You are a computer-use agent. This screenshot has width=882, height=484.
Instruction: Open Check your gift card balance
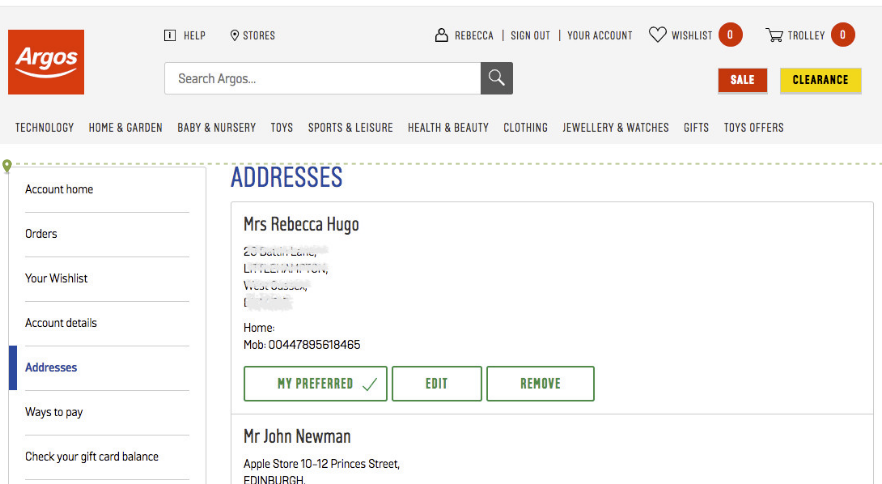pyautogui.click(x=92, y=456)
